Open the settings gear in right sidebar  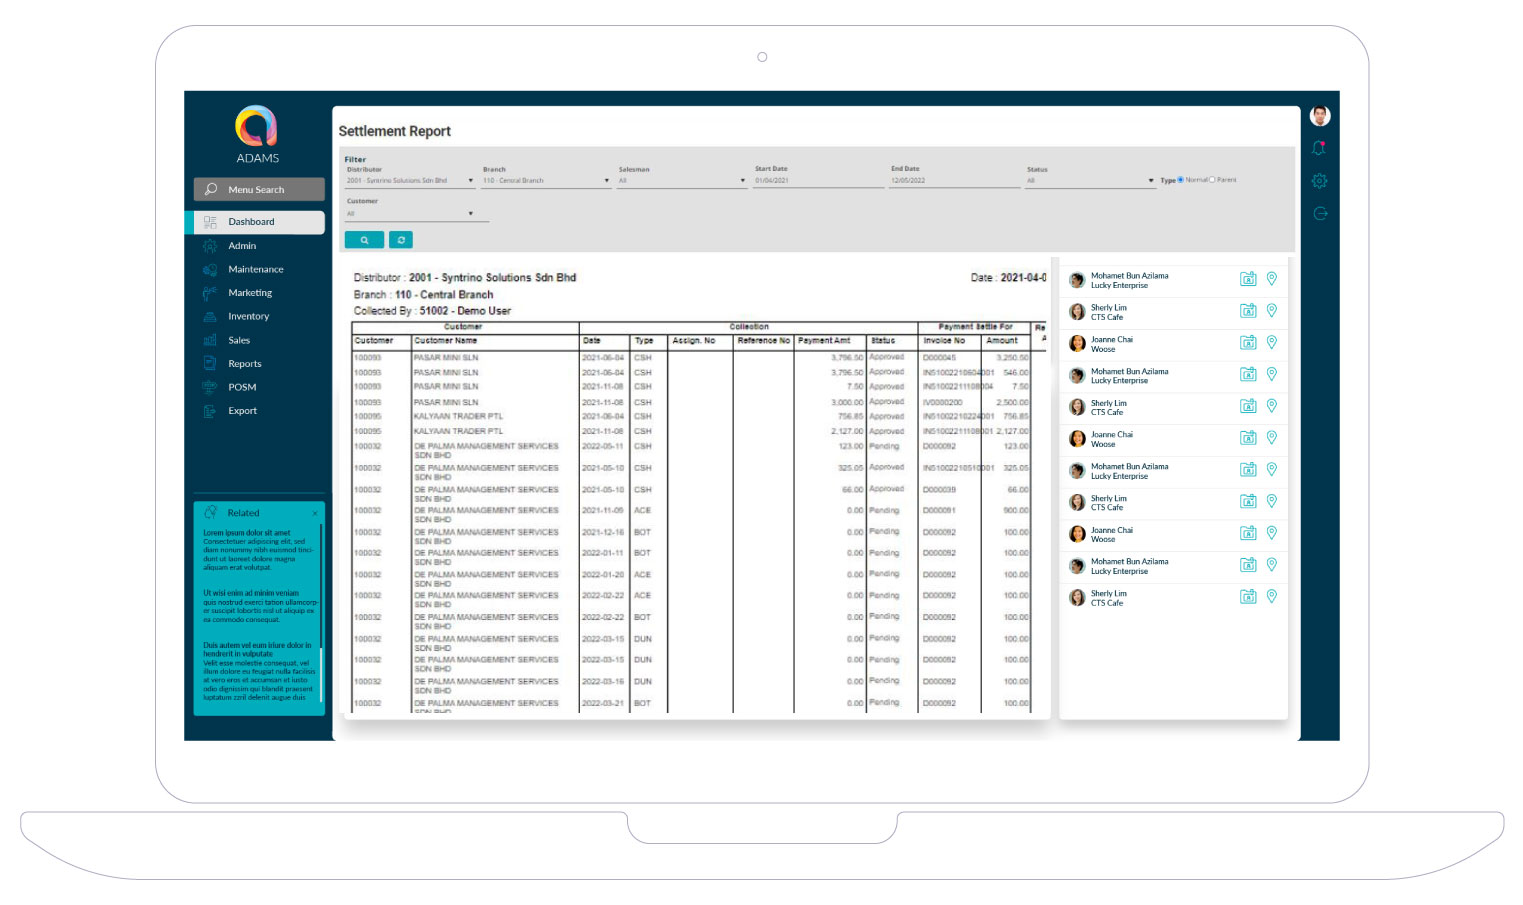1319,181
